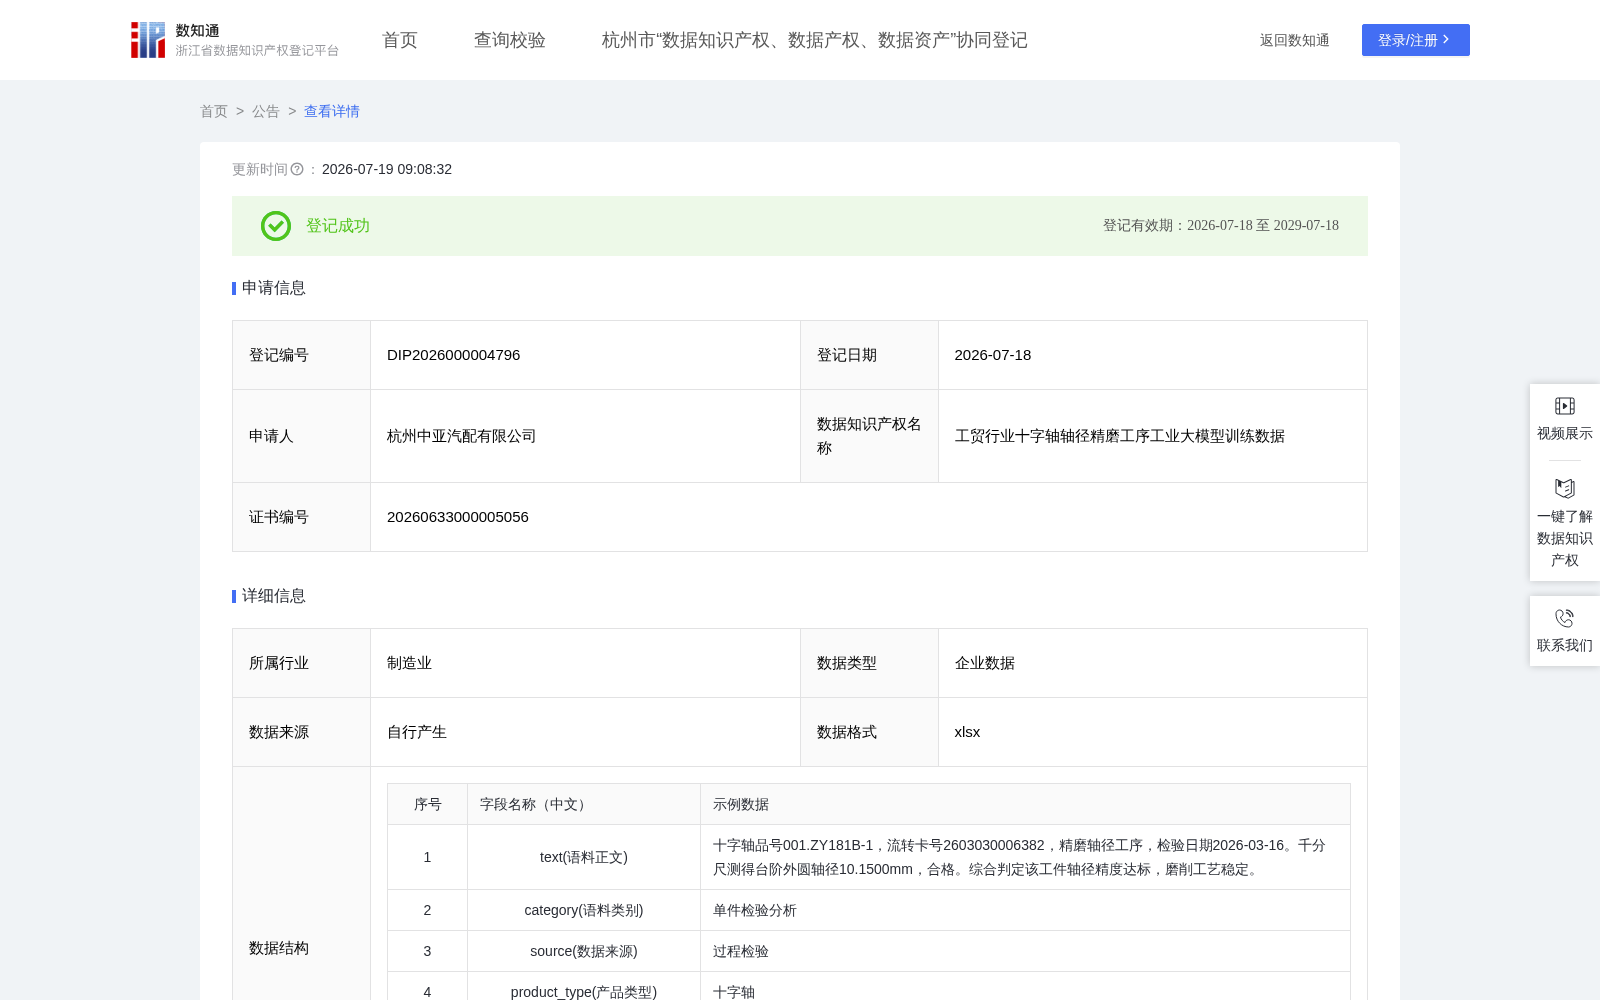The image size is (1600, 1000).
Task: Click the 序号 column header
Action: click(428, 804)
